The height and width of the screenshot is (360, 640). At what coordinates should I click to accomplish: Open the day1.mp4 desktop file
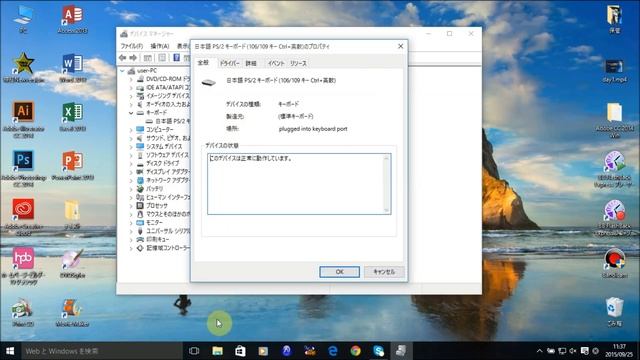point(614,71)
